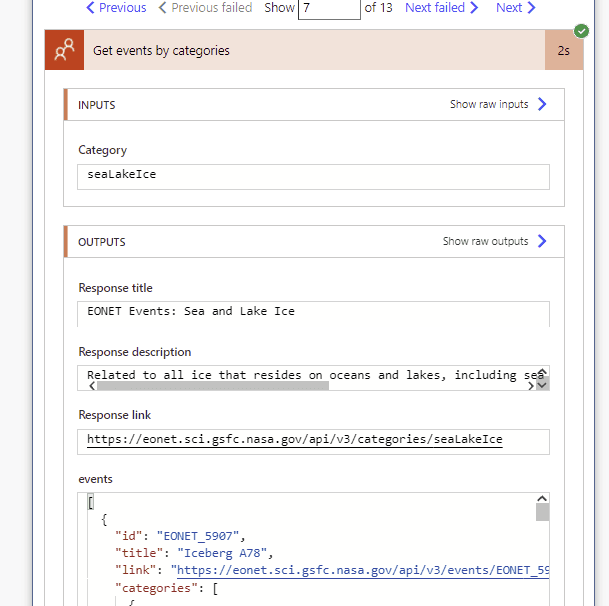Click events box scrollbar up arrow

[x=542, y=498]
